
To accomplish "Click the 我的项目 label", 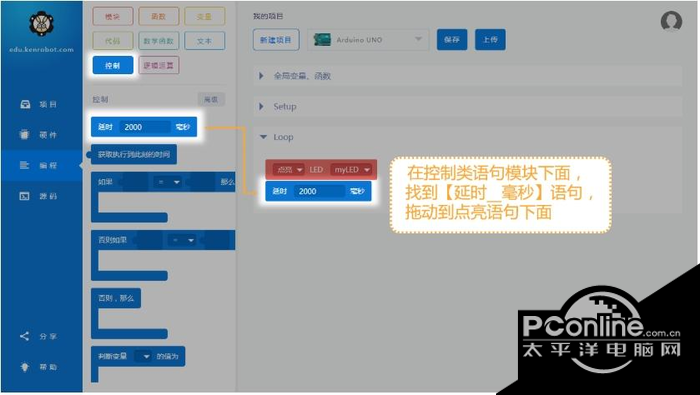I will (x=268, y=16).
